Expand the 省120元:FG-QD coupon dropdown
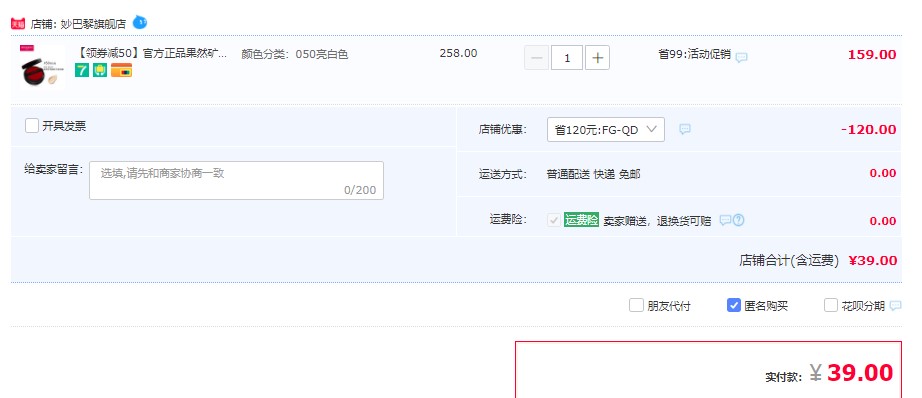The height and width of the screenshot is (398, 922). click(606, 129)
